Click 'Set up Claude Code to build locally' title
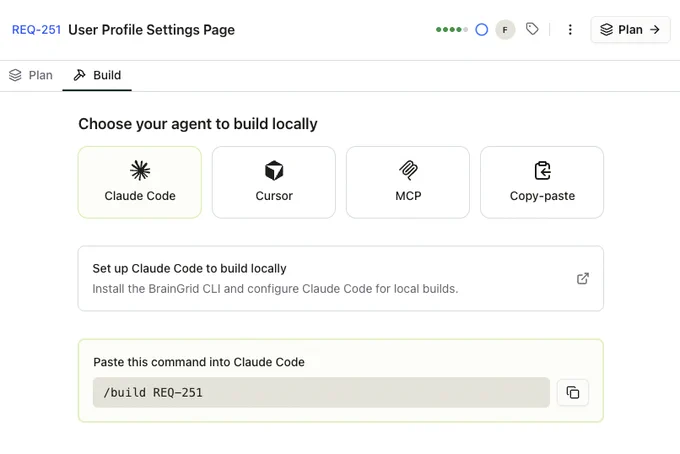Image resolution: width=680 pixels, height=454 pixels. pyautogui.click(x=190, y=268)
